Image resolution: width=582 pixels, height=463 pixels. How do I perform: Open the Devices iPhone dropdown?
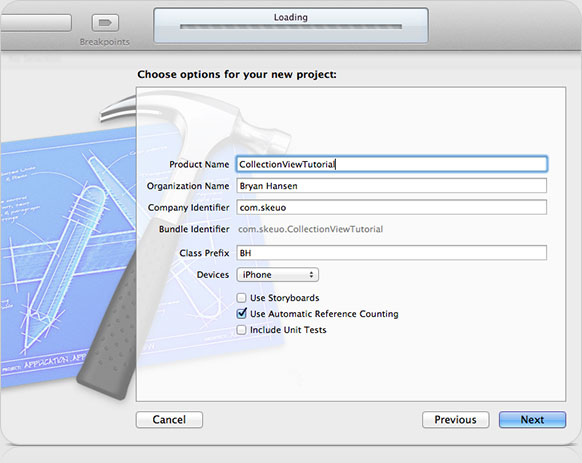[x=277, y=275]
